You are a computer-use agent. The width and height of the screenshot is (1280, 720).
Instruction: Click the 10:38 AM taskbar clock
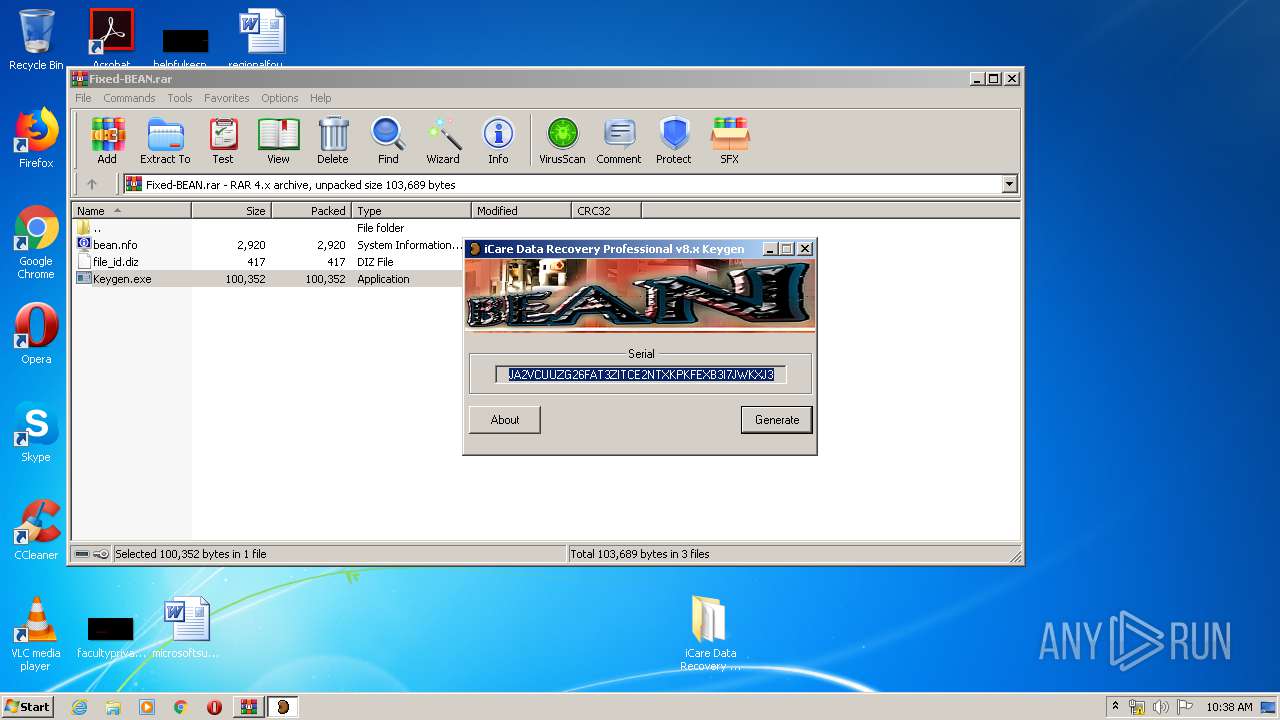[x=1229, y=707]
